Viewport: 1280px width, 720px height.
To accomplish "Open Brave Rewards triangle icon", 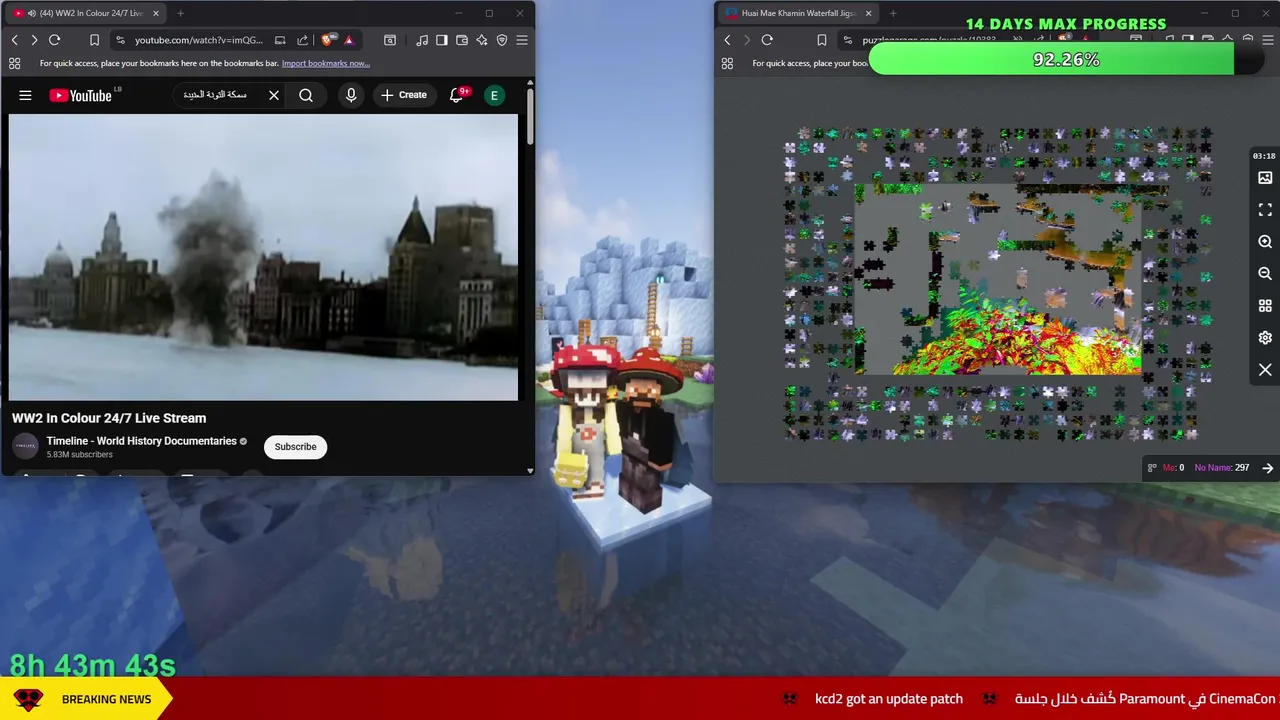I will 349,40.
